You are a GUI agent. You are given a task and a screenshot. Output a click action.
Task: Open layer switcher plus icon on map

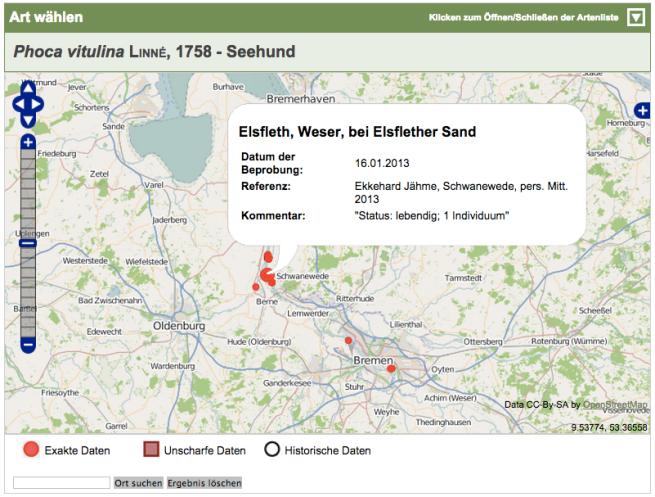coord(642,110)
